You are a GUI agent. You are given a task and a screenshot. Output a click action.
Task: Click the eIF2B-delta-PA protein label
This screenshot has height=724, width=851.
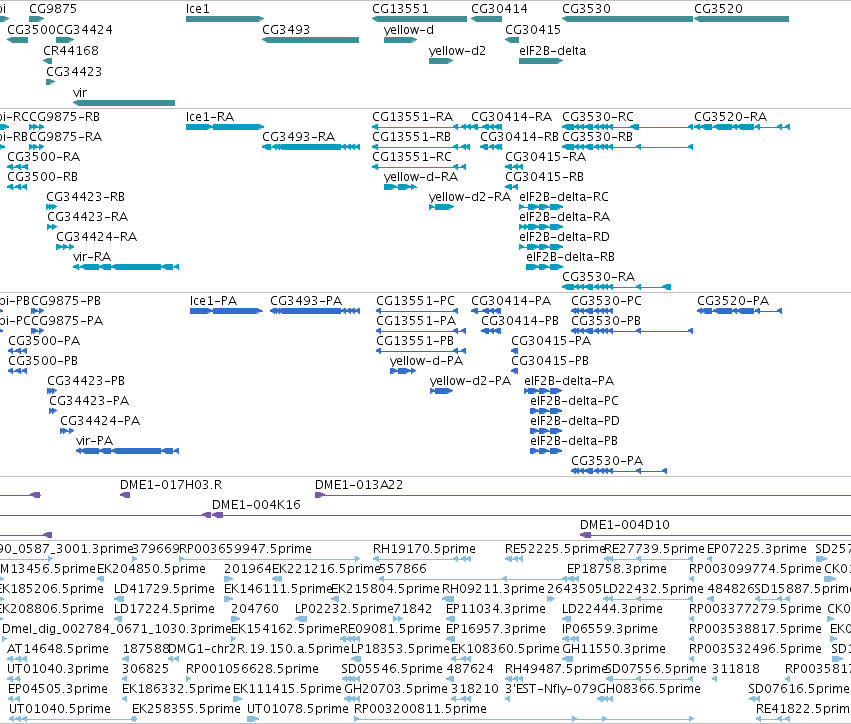[569, 380]
